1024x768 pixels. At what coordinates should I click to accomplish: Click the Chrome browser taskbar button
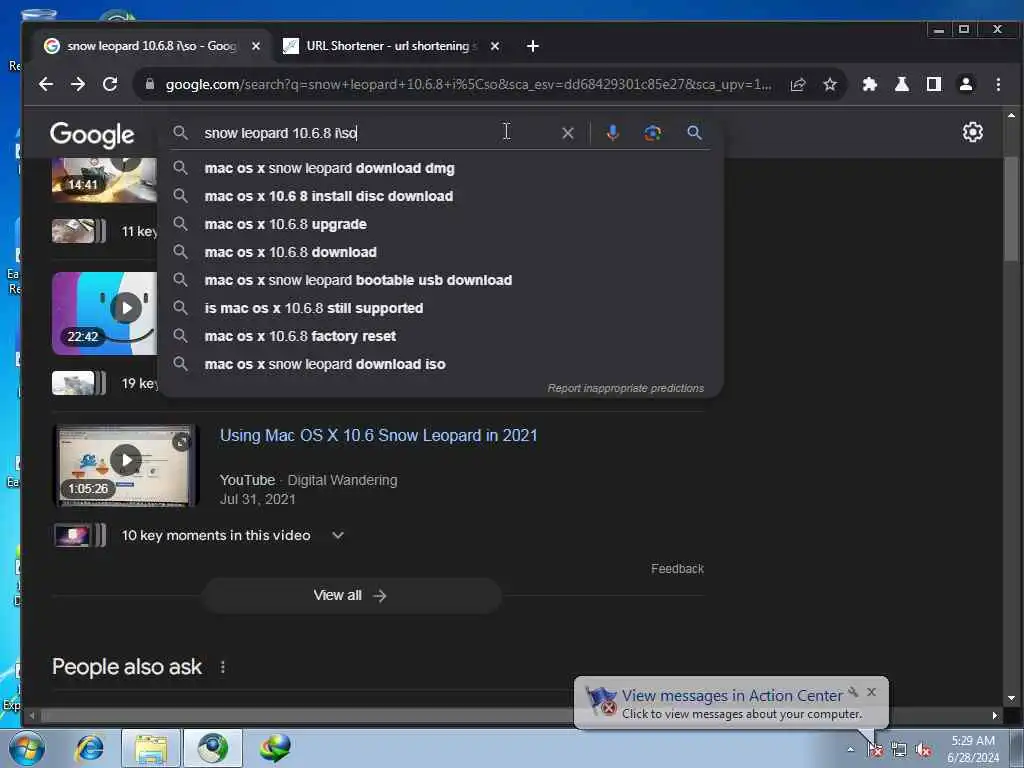213,748
